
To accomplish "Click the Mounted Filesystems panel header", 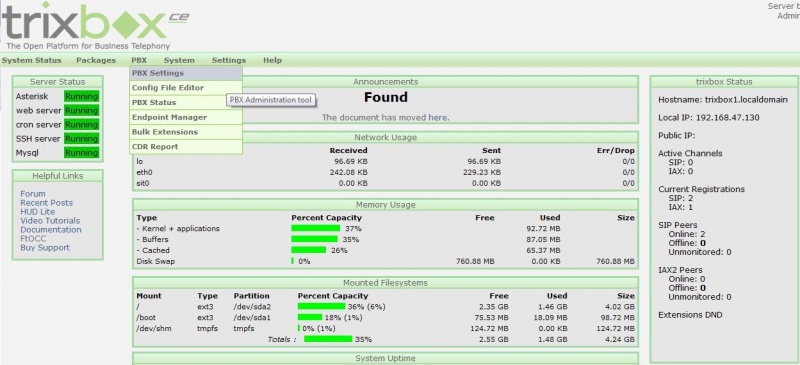I will click(x=386, y=283).
